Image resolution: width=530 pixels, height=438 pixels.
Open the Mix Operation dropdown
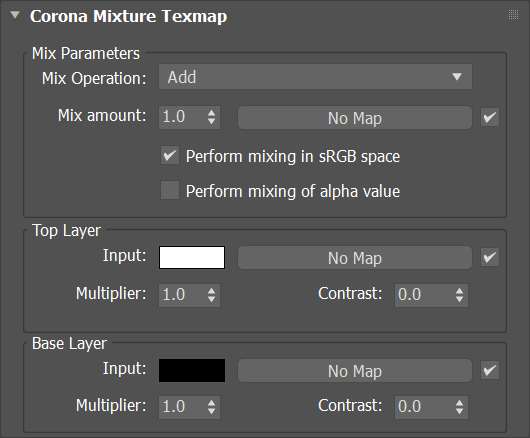coord(315,77)
